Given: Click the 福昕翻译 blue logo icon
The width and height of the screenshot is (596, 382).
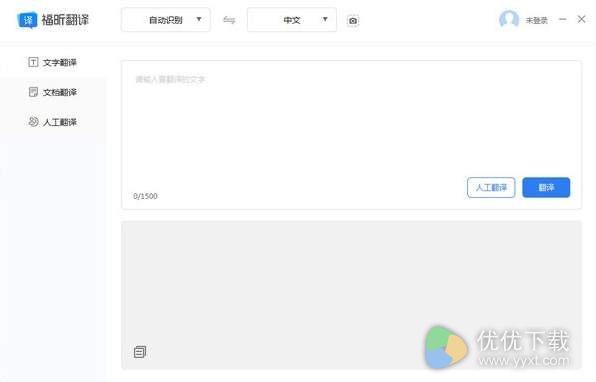Looking at the screenshot, I should pos(27,20).
